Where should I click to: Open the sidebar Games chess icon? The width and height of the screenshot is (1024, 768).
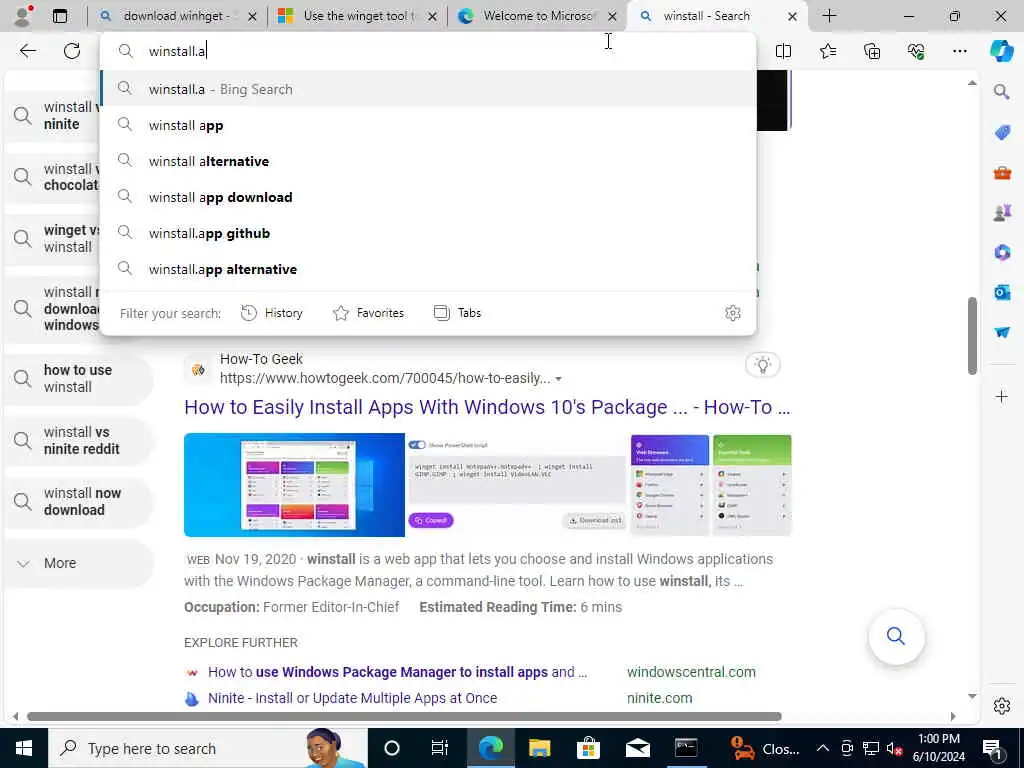point(1002,212)
